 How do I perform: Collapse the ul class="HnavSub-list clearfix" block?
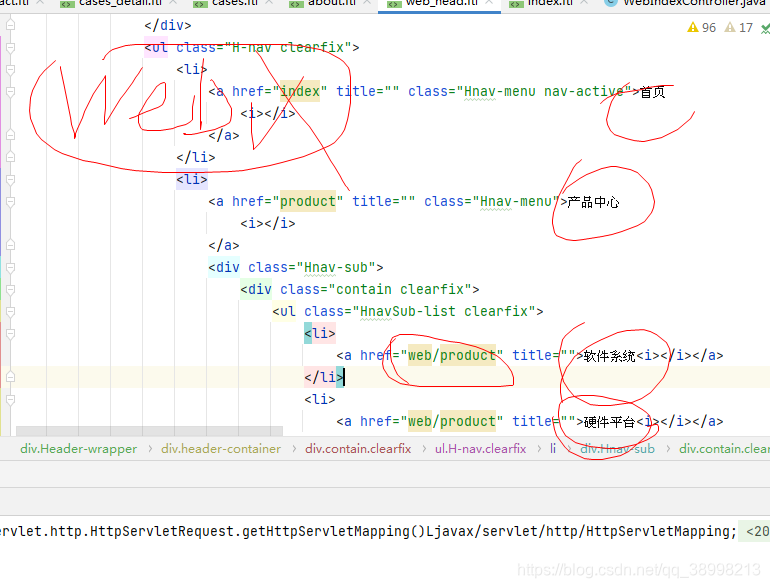10,312
